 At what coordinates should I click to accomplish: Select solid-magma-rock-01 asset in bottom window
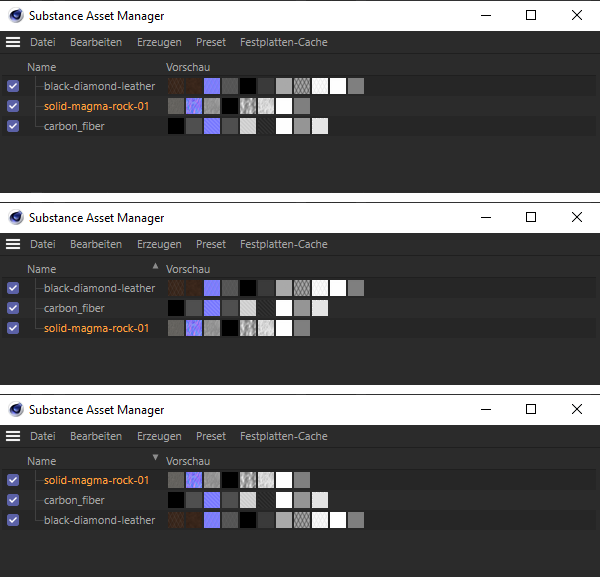point(96,480)
